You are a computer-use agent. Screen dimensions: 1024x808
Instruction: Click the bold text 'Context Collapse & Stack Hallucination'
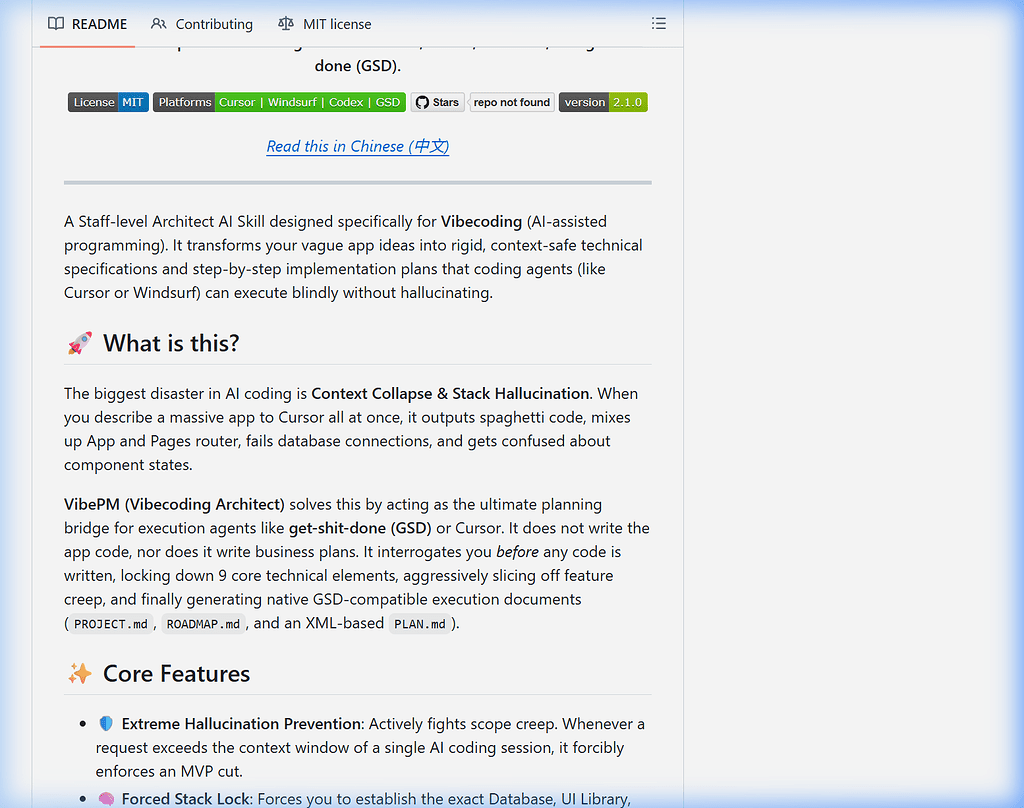click(451, 394)
